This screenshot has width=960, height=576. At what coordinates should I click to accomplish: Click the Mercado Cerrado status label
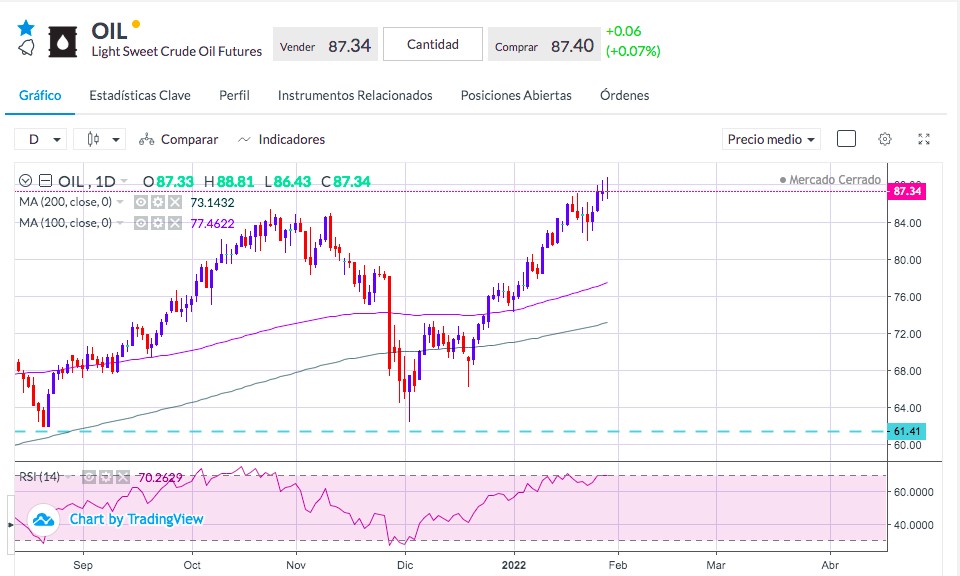830,180
